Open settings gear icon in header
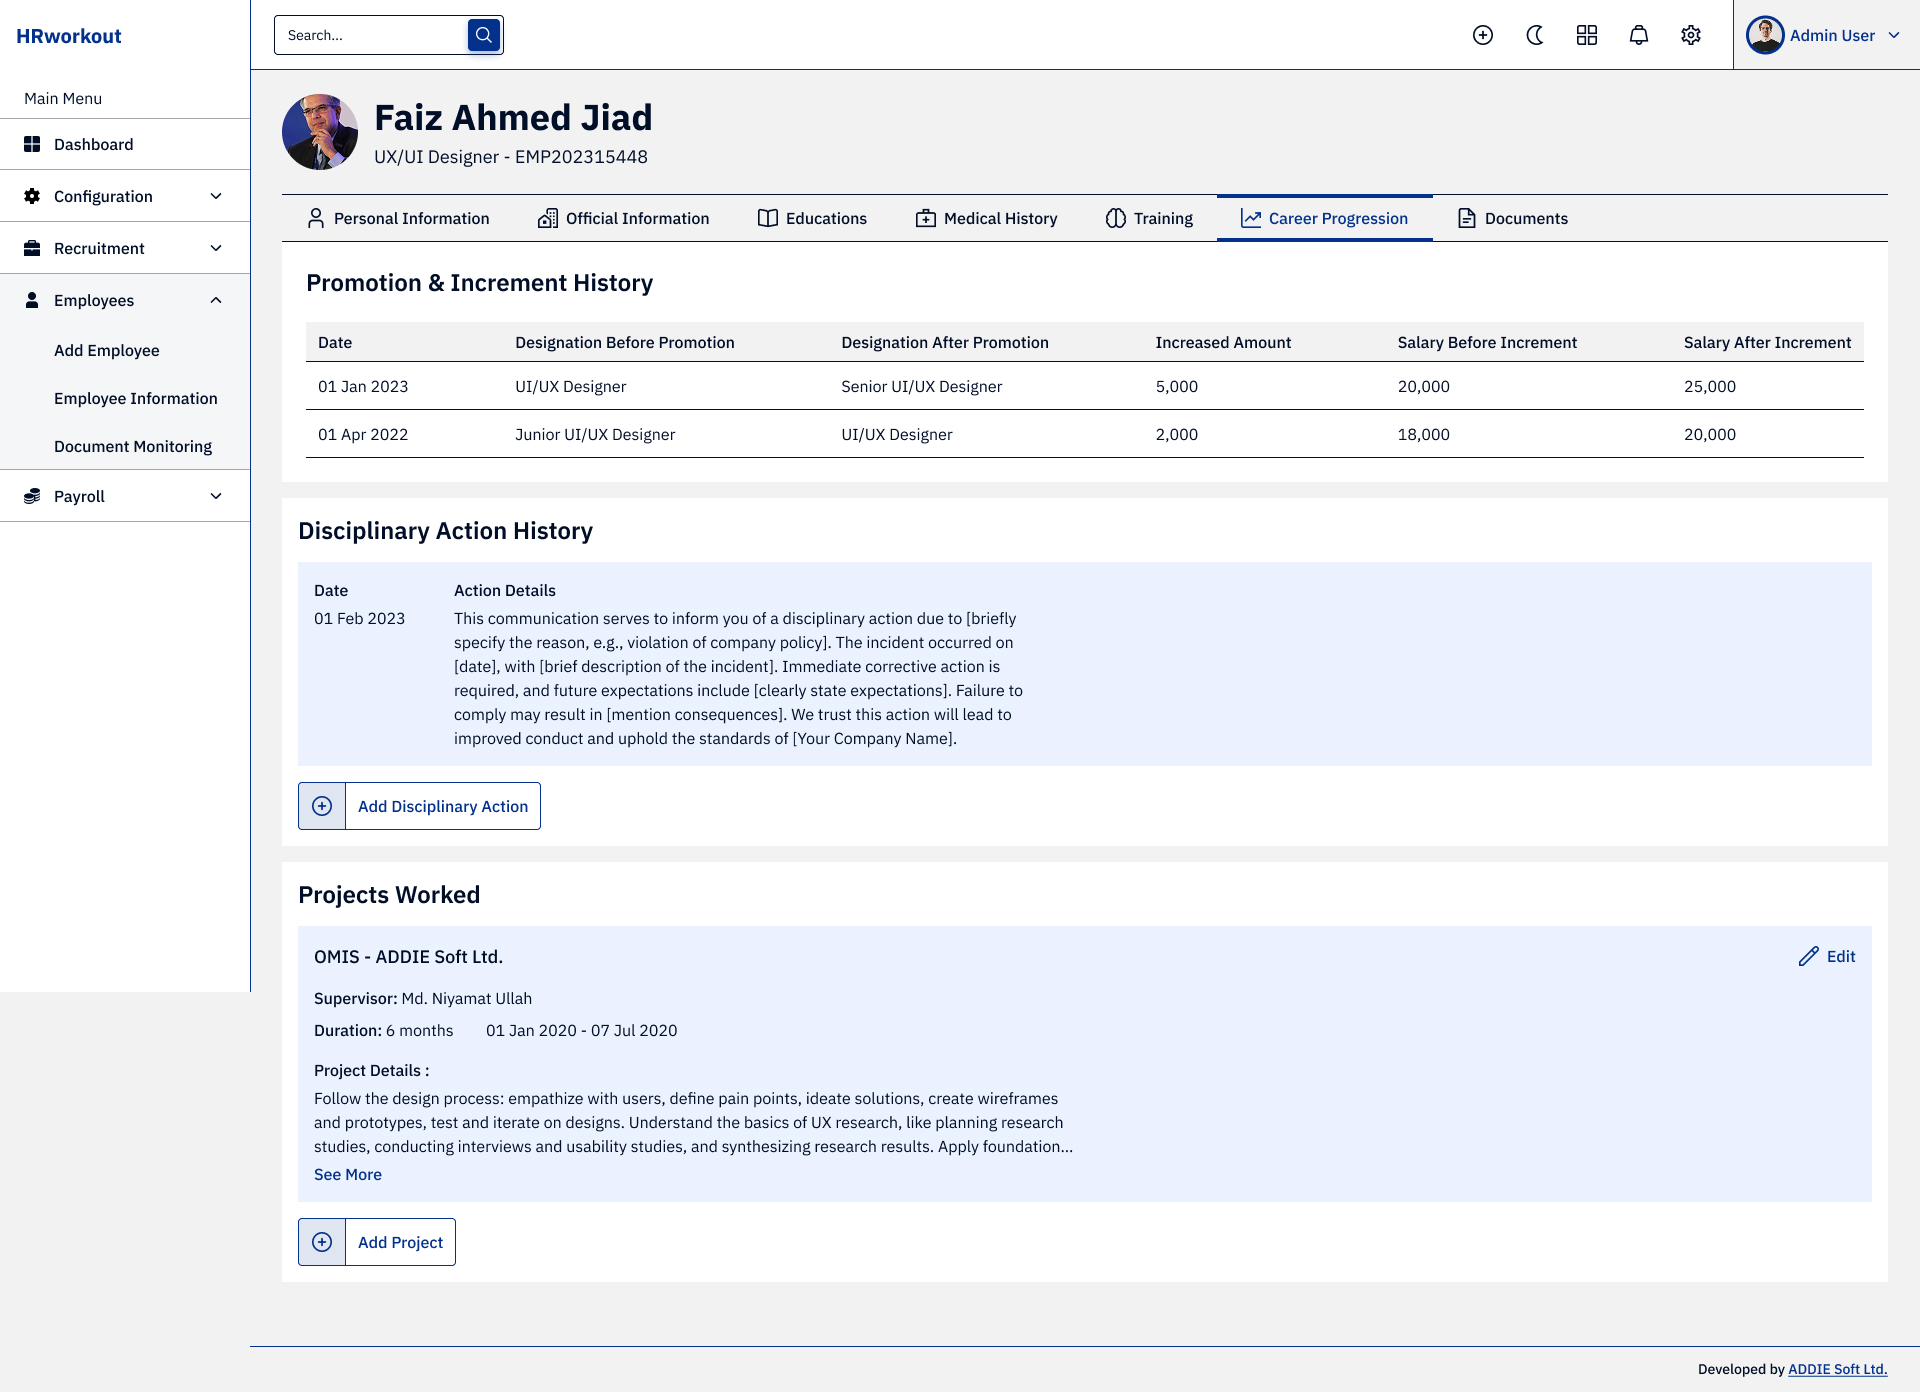1920x1392 pixels. [x=1691, y=35]
